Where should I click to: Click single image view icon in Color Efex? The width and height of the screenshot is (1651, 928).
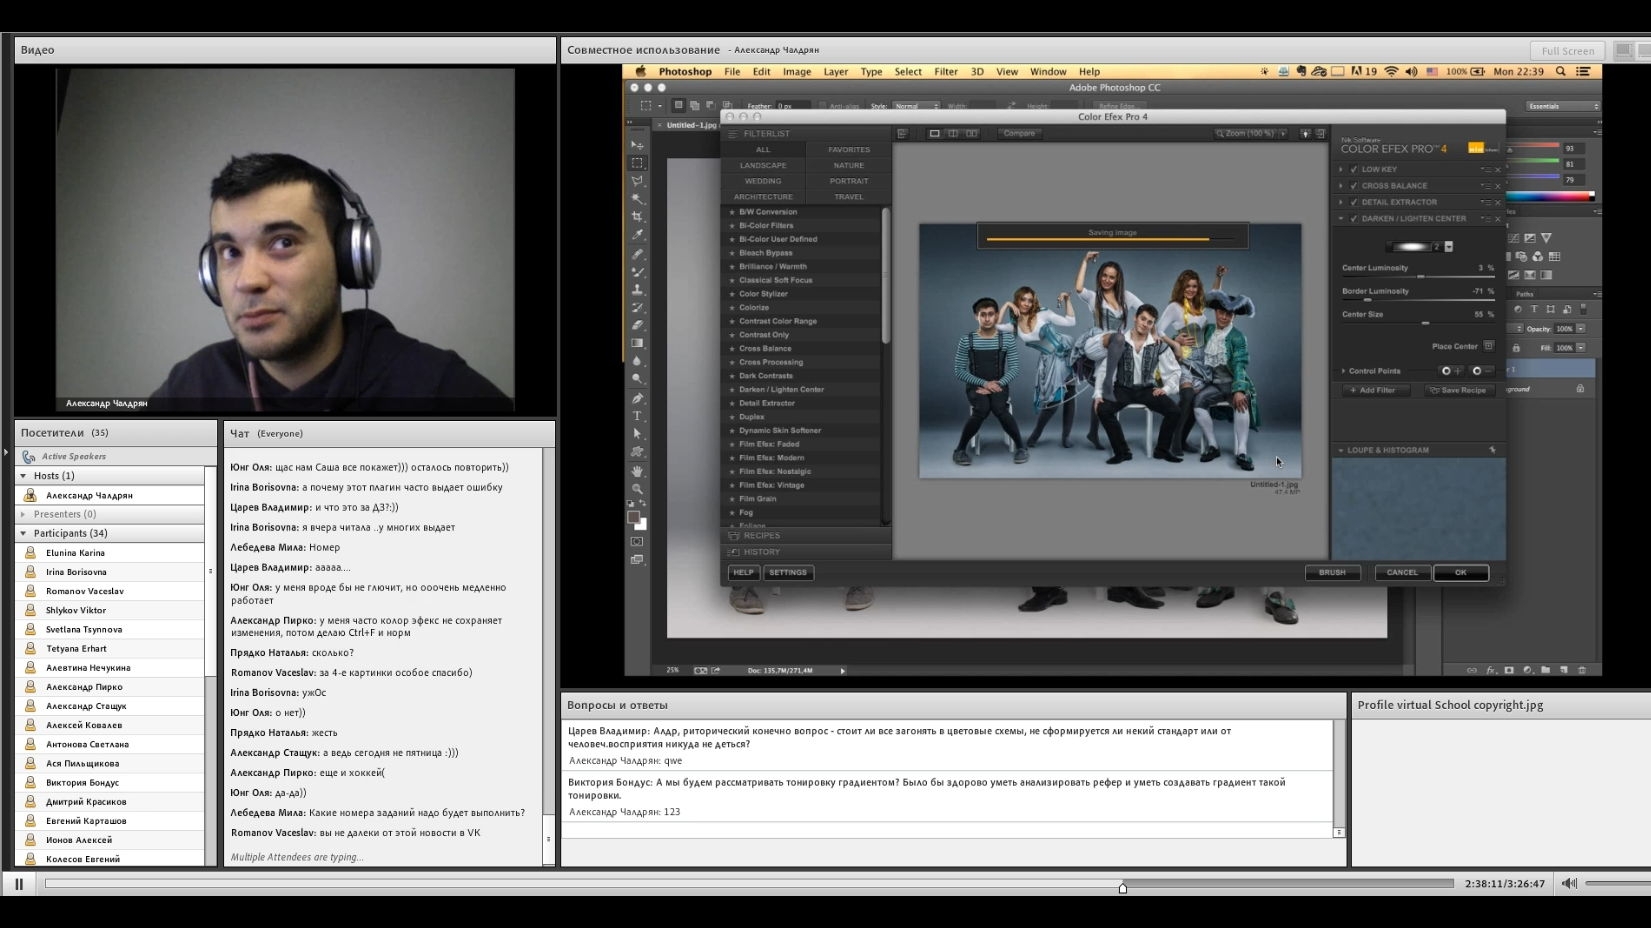(934, 133)
